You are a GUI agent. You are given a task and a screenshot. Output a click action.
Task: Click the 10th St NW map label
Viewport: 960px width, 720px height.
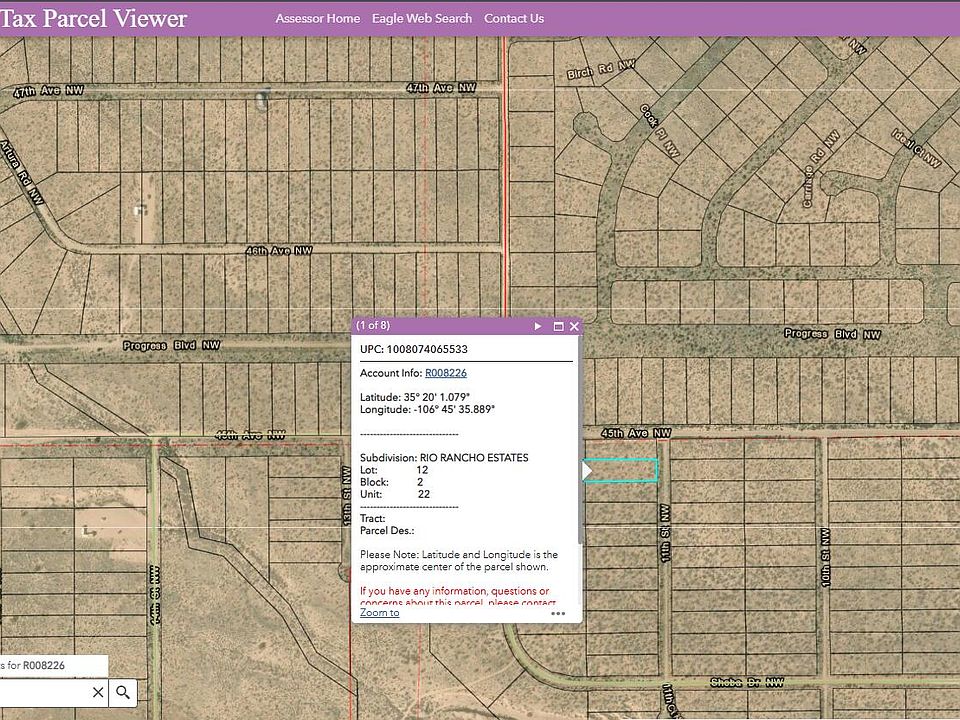[x=825, y=558]
